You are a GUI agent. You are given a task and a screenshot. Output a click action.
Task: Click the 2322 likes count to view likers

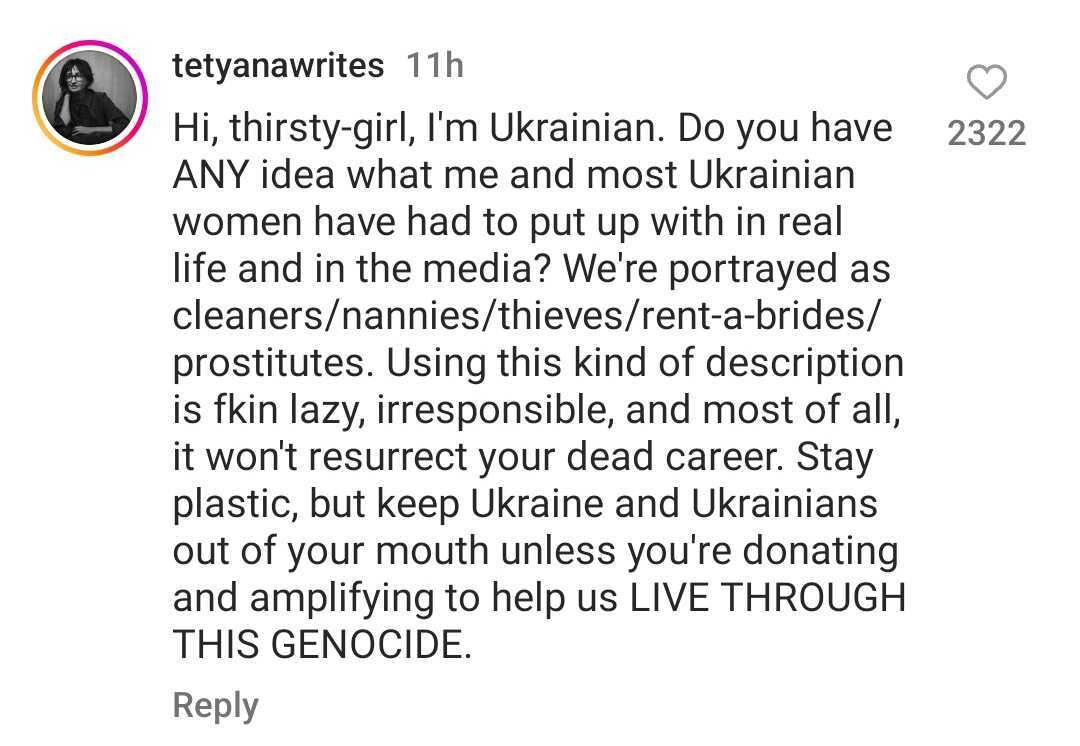[x=987, y=133]
